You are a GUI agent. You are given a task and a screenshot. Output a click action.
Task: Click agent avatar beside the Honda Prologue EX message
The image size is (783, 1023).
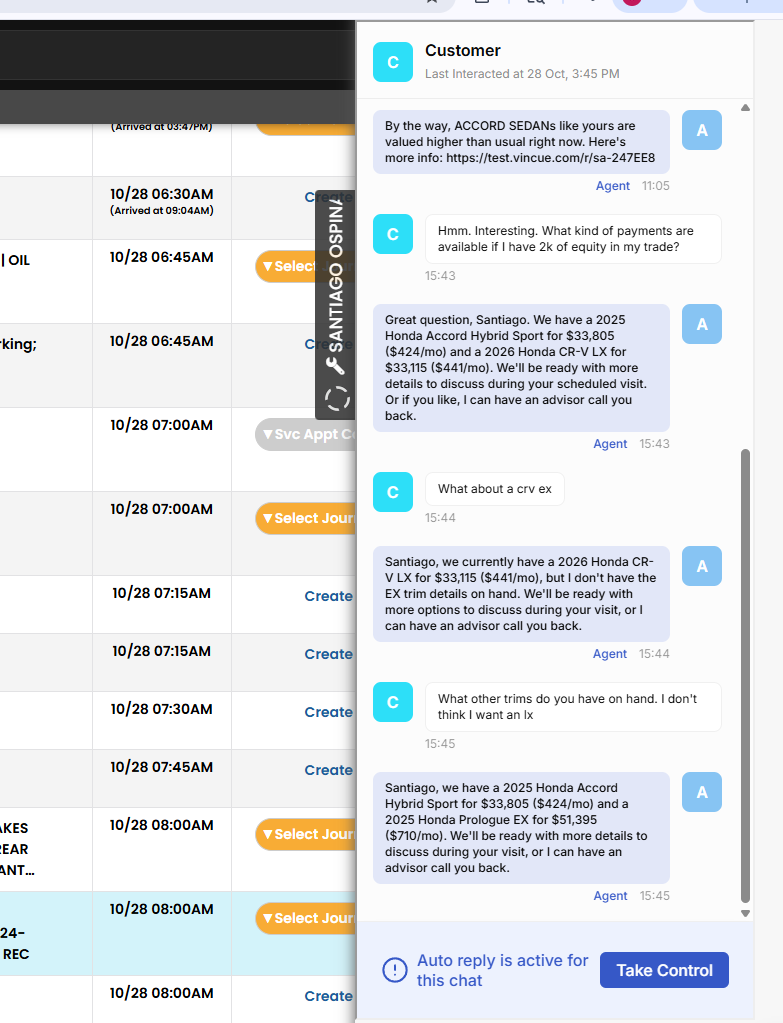pos(701,792)
